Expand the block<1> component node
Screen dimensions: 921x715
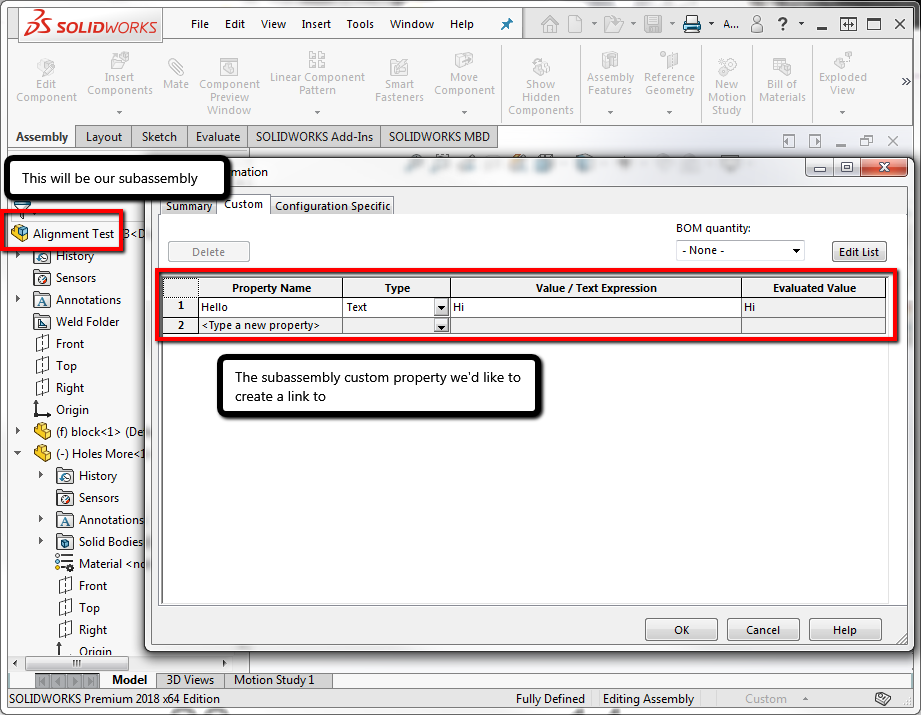(x=18, y=431)
